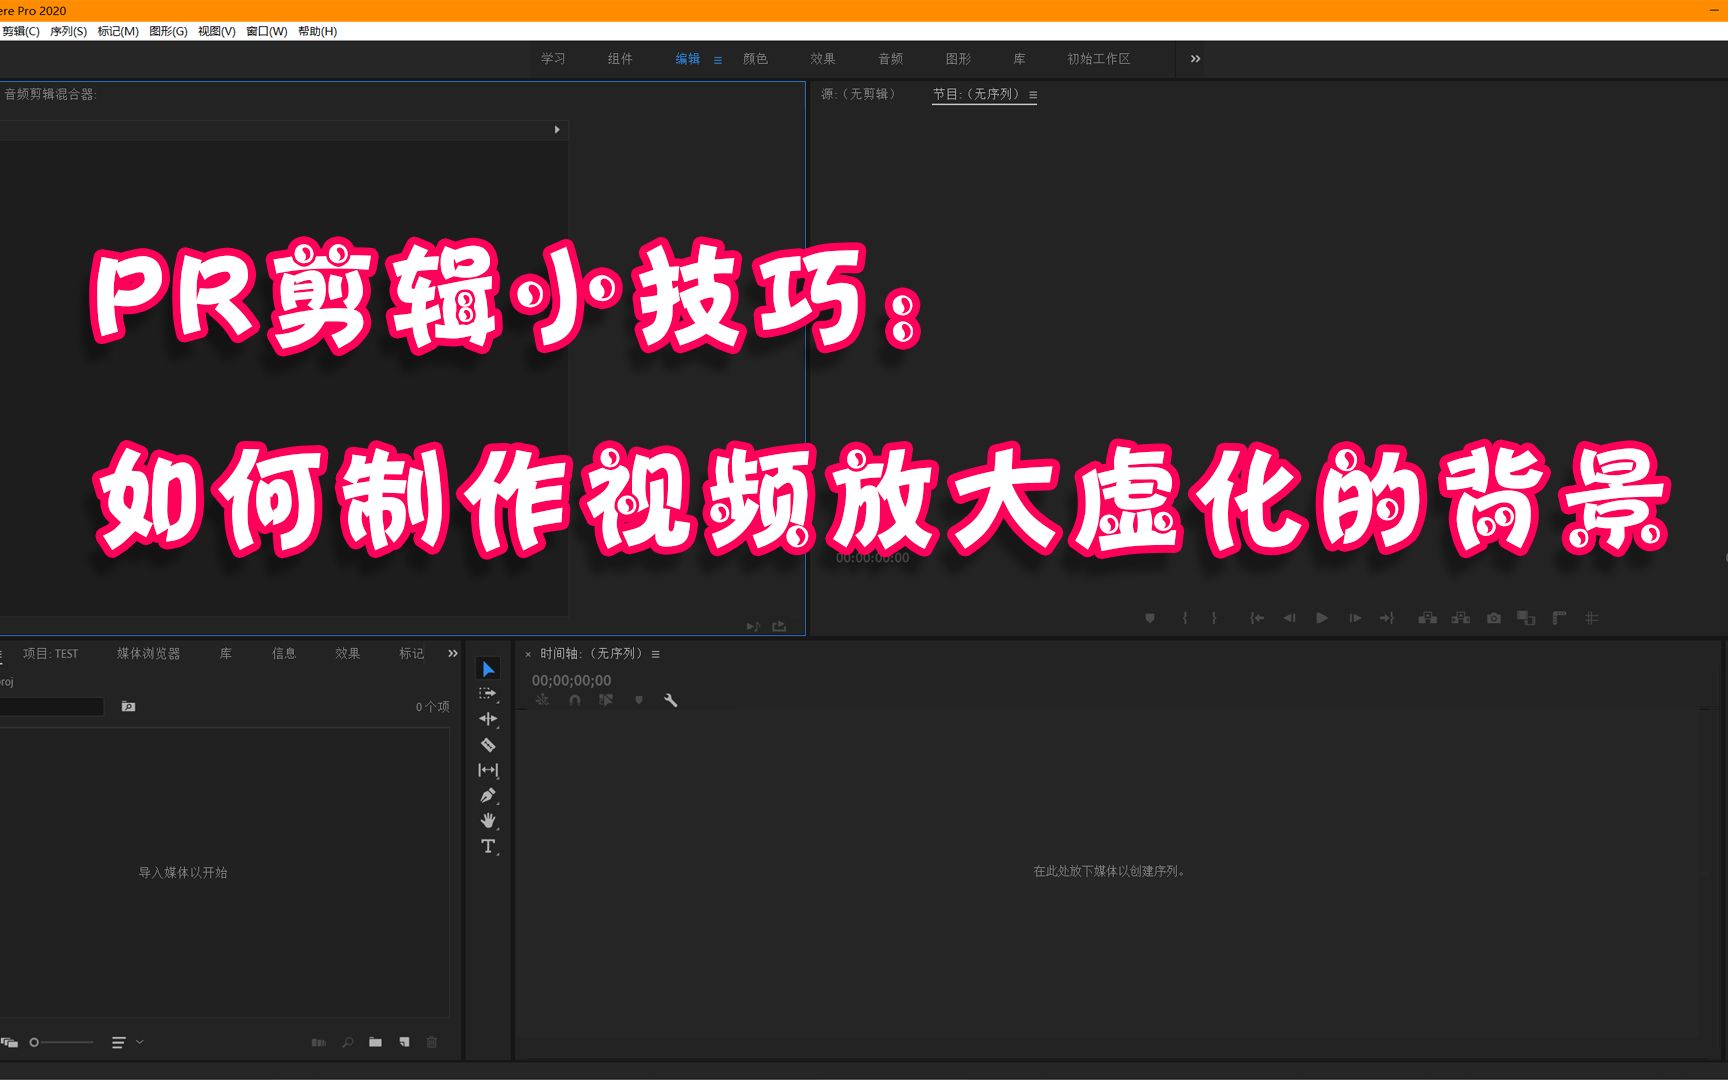
Task: Select the Razor tool
Action: [x=488, y=745]
